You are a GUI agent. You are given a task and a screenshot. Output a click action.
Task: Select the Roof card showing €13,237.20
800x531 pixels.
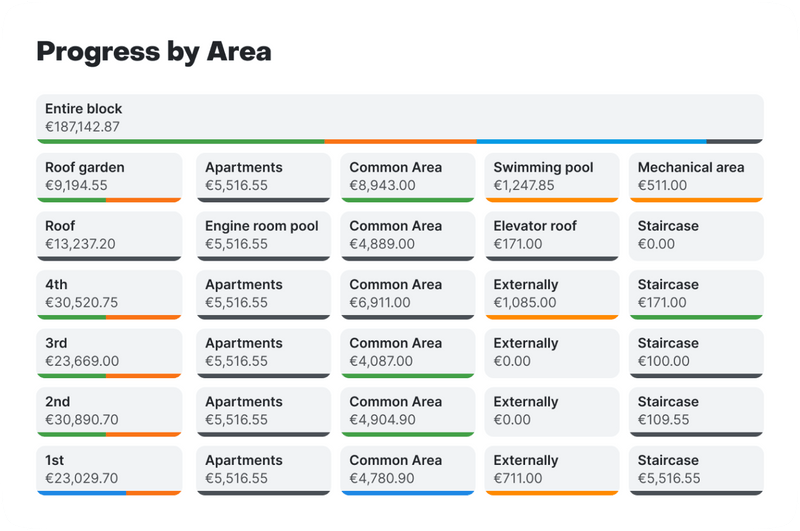pyautogui.click(x=109, y=235)
